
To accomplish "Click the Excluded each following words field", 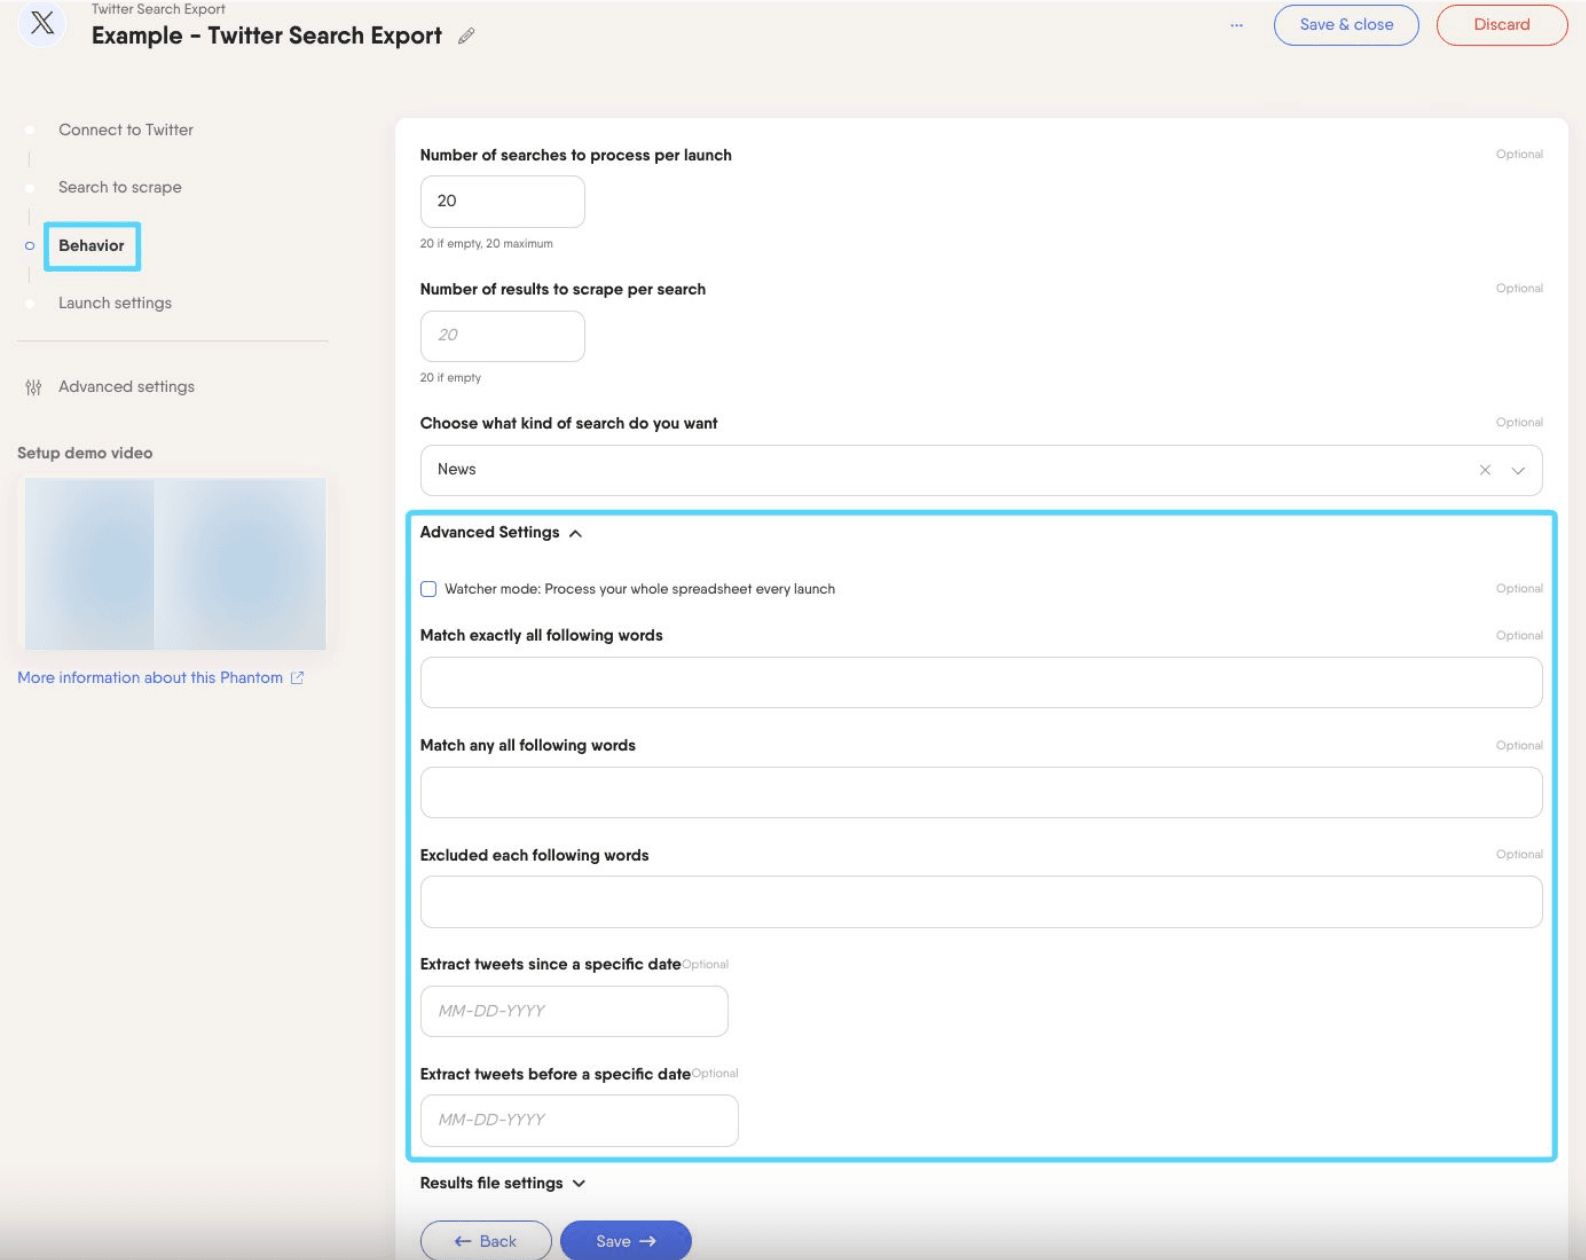I will pos(981,902).
